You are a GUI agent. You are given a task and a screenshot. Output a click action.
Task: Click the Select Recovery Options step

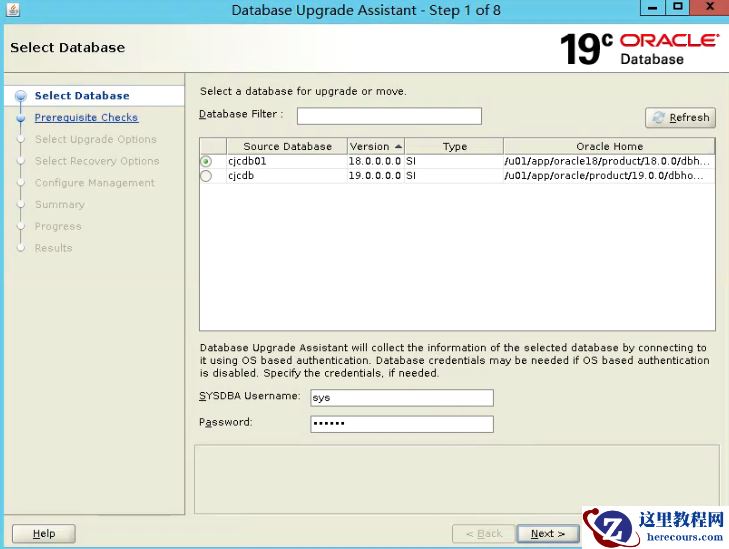tap(97, 161)
